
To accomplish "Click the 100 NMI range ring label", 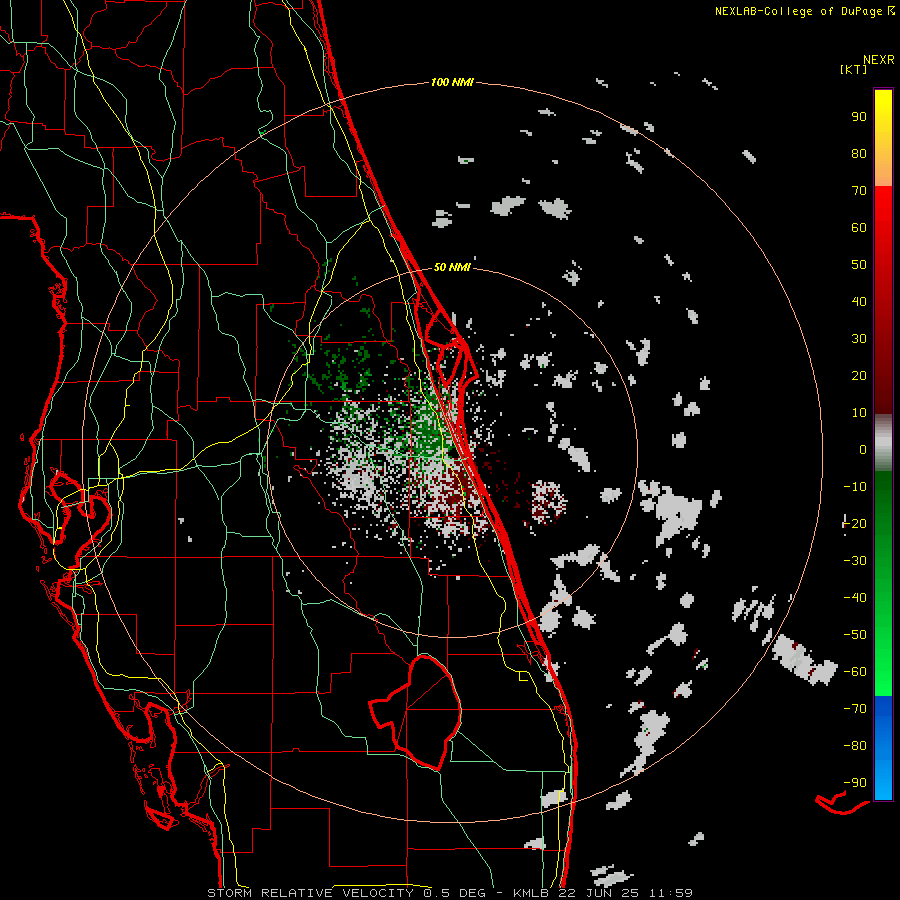I will [x=452, y=82].
